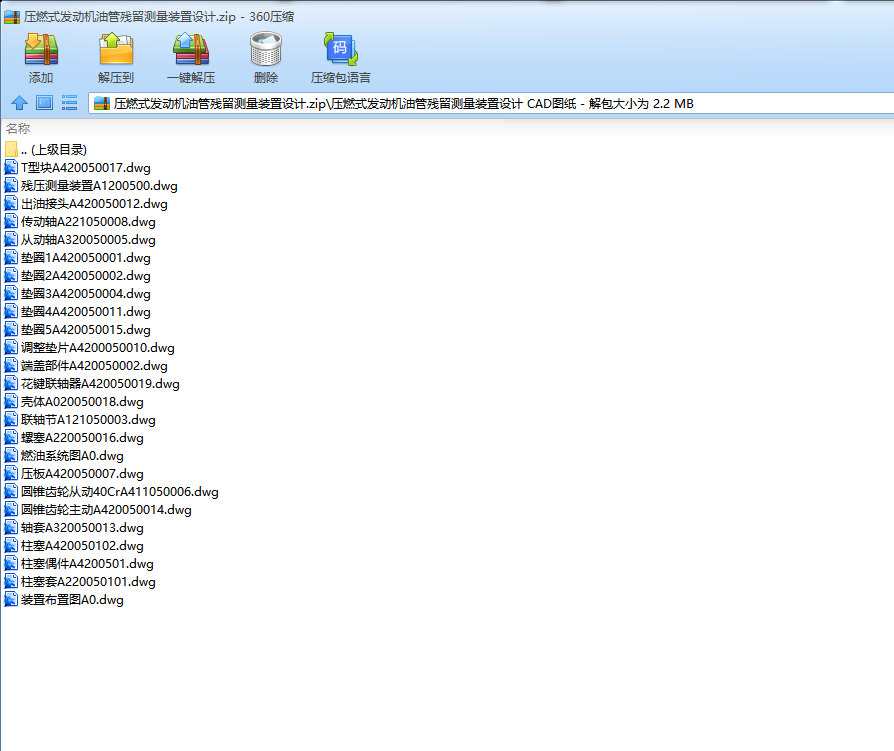Select file 螺塞A220050016.dwg
Image resolution: width=894 pixels, height=751 pixels.
click(x=74, y=437)
